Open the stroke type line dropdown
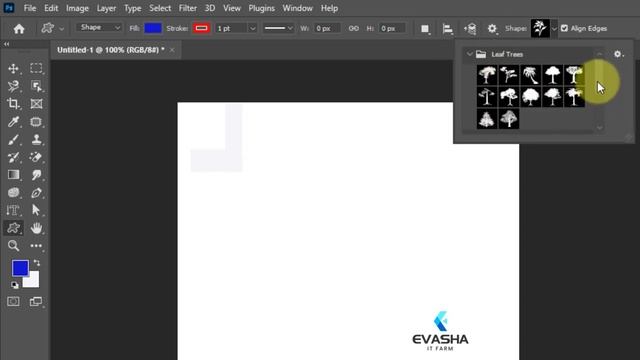640x360 pixels. pyautogui.click(x=278, y=28)
